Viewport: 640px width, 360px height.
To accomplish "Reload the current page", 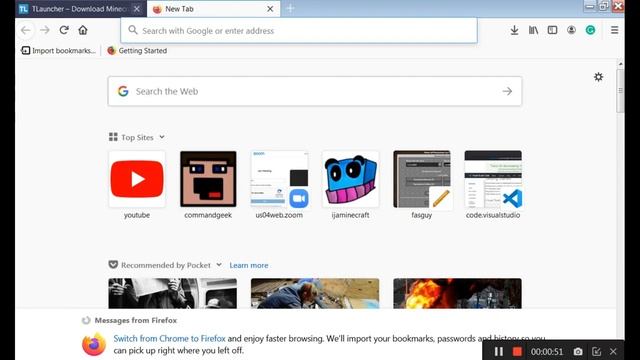I will pyautogui.click(x=64, y=30).
